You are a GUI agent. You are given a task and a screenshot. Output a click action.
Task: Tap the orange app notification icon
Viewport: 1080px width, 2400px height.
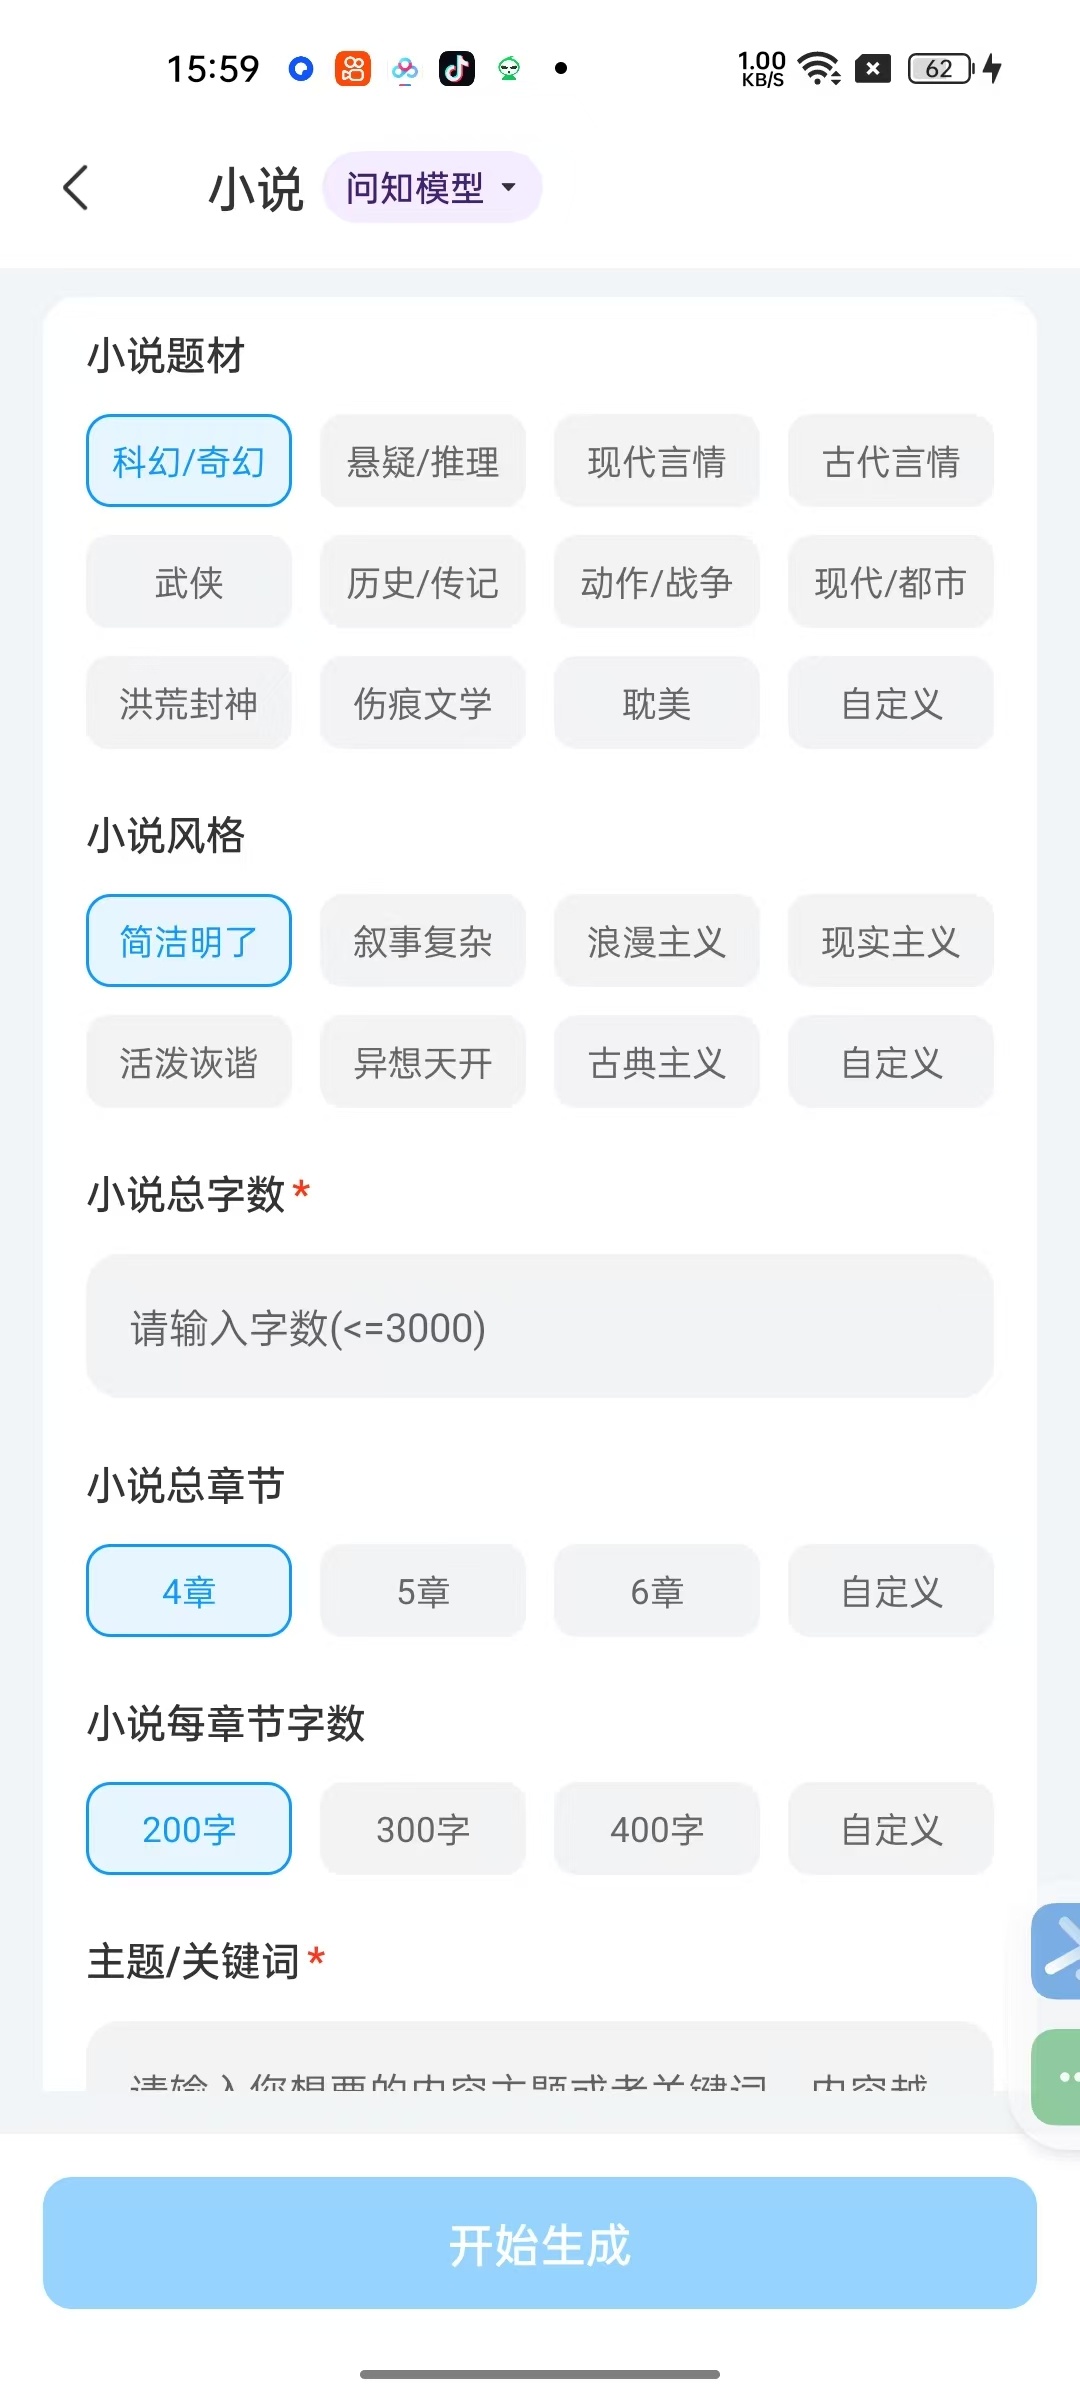click(x=352, y=69)
